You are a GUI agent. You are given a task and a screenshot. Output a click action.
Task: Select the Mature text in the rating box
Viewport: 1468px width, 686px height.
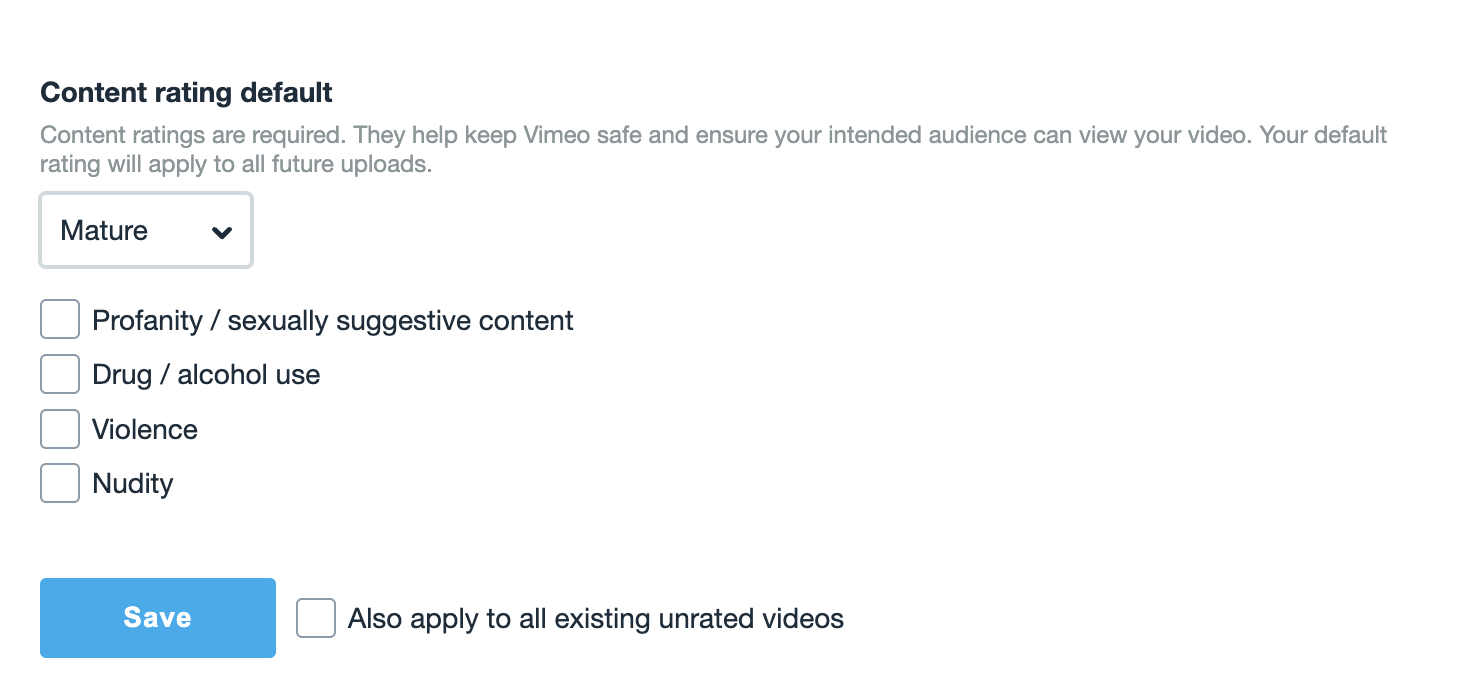tap(104, 231)
